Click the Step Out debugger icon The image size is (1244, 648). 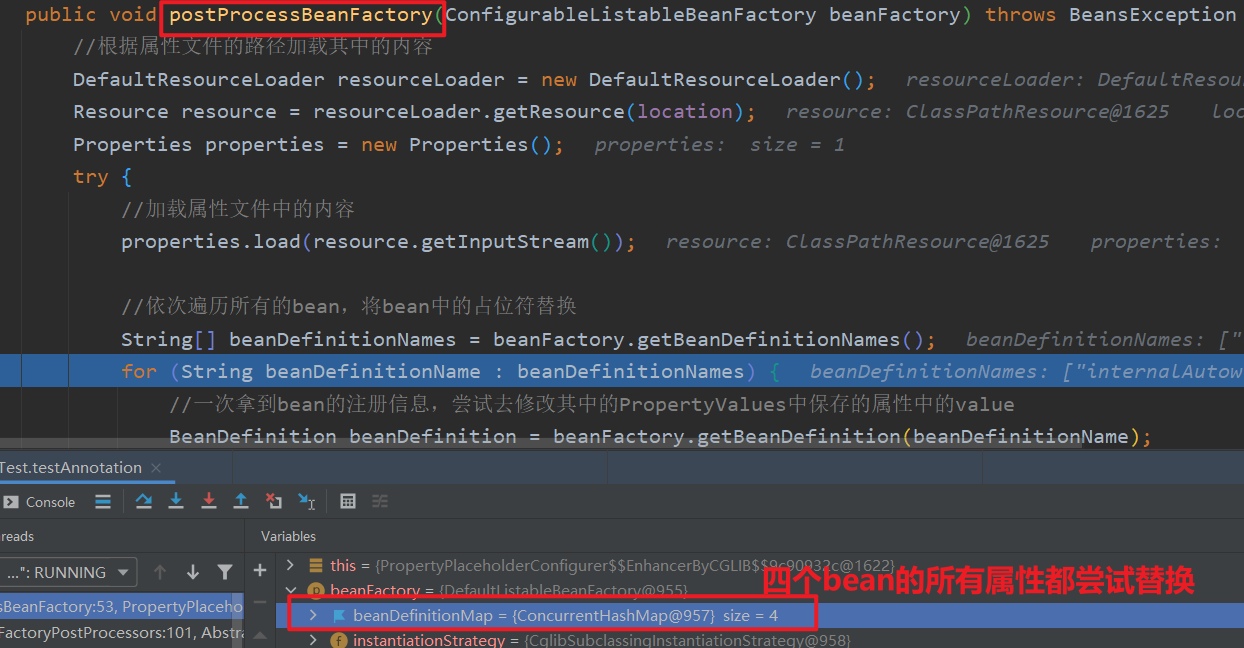pos(241,501)
